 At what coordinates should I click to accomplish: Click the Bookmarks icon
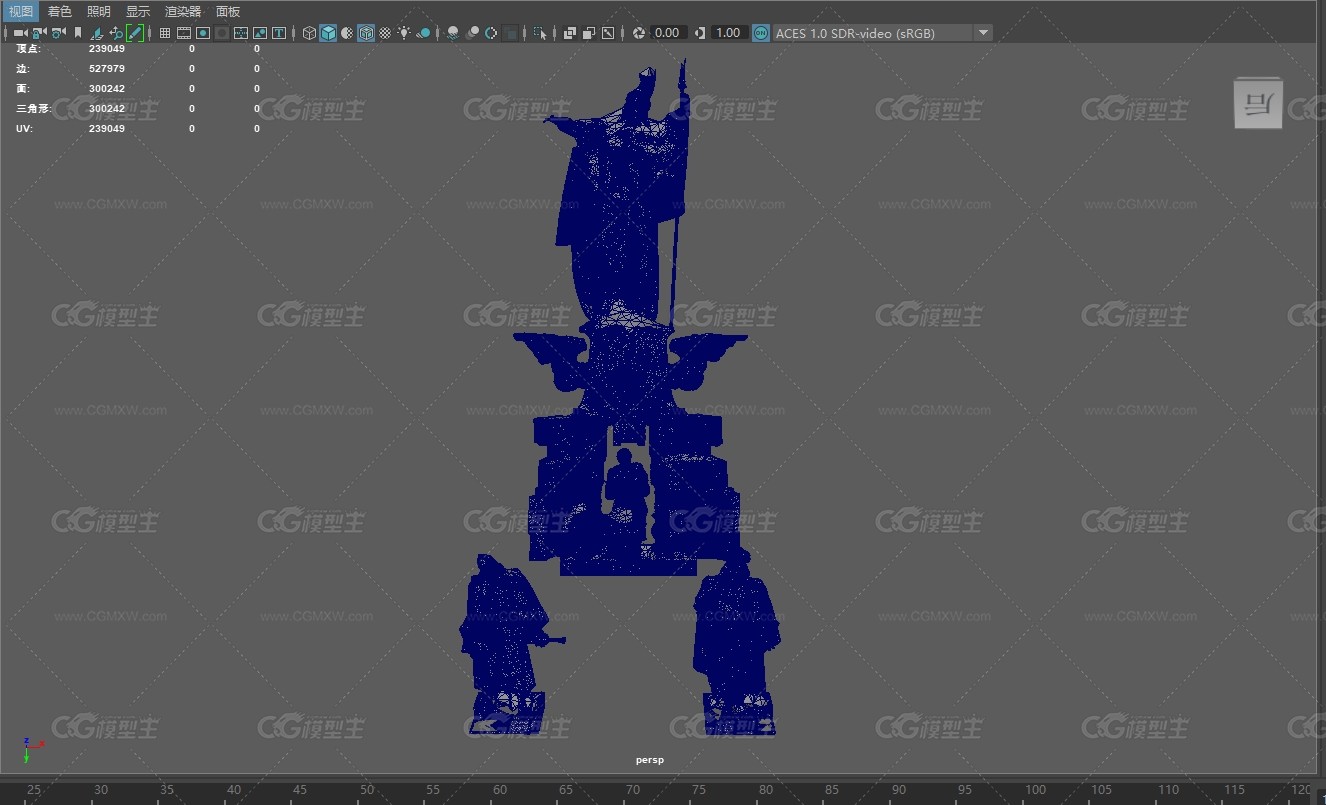point(78,33)
